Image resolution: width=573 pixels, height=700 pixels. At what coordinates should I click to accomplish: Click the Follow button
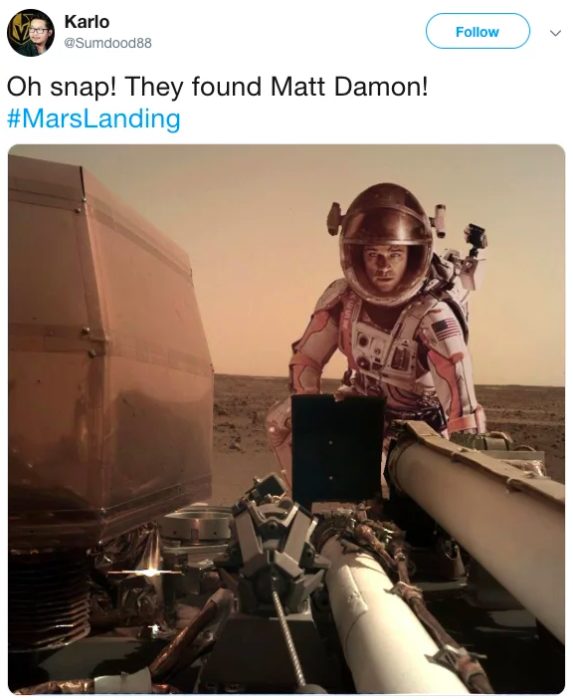click(478, 32)
